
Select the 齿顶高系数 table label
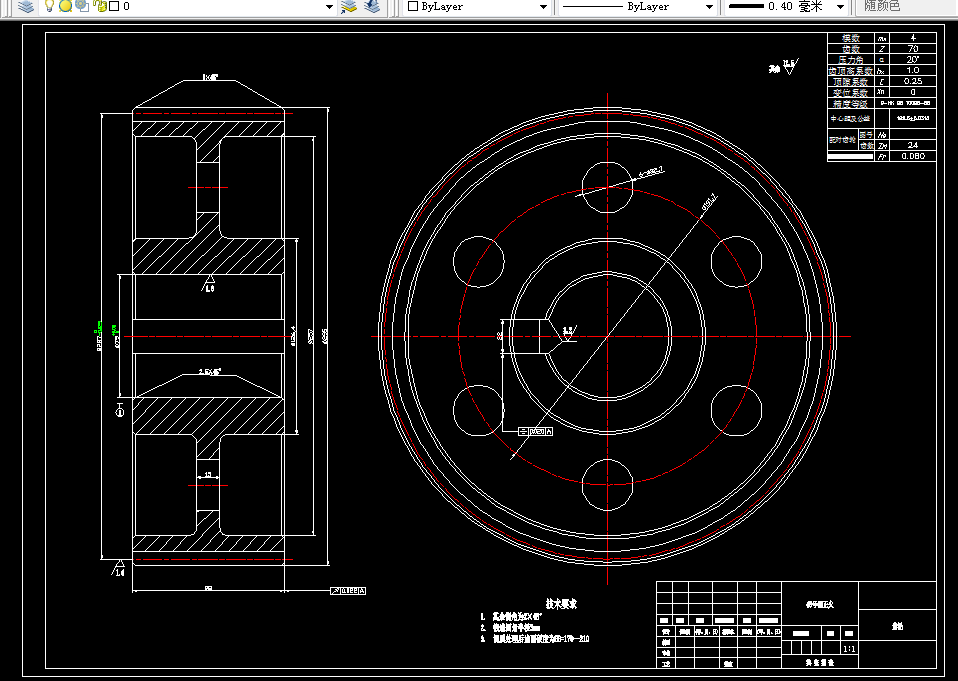click(x=850, y=71)
